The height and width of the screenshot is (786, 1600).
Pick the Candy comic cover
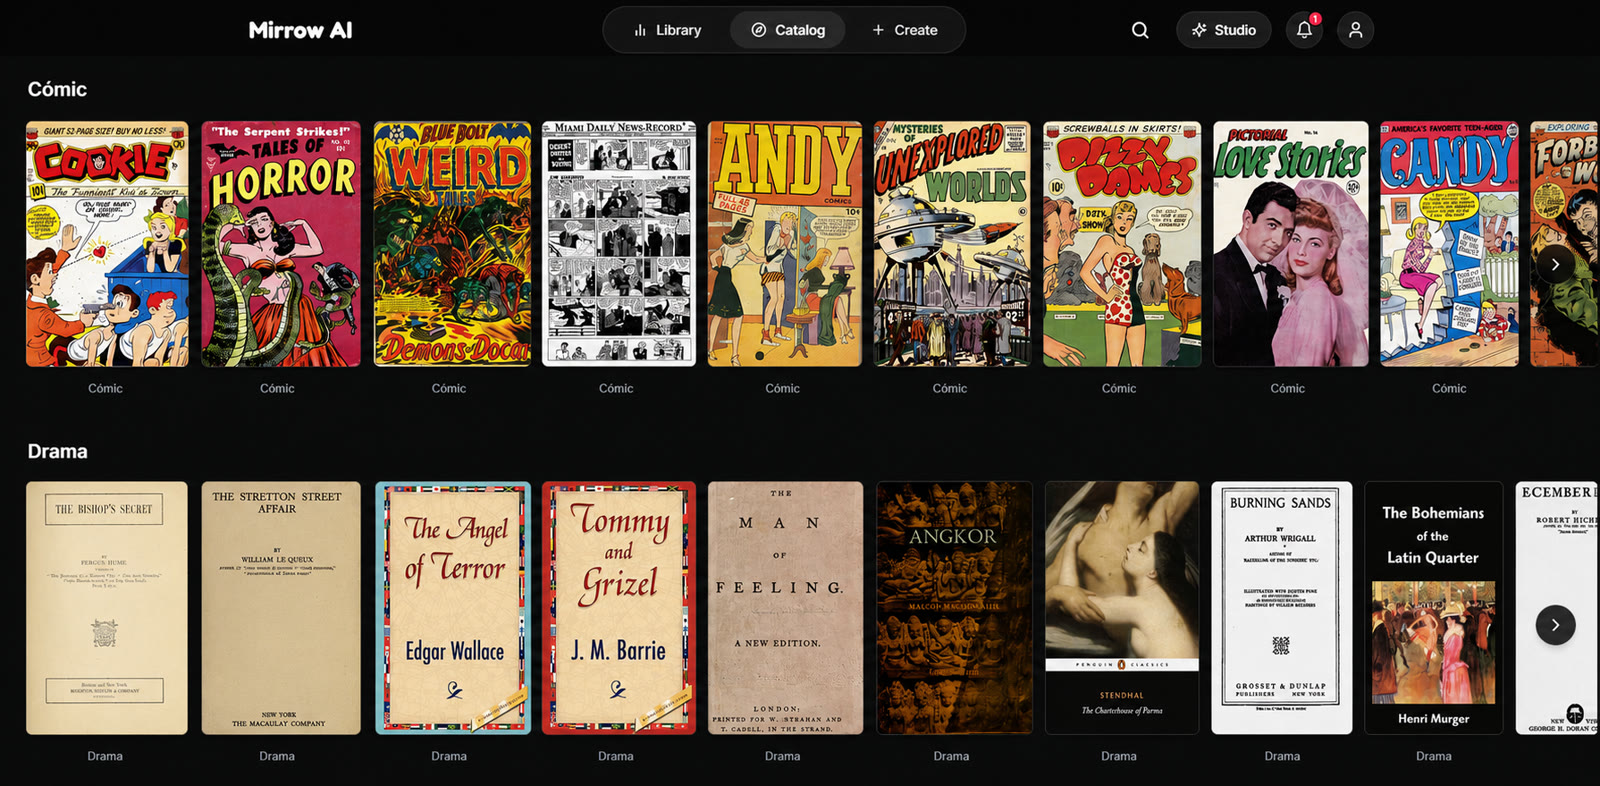[x=1449, y=244]
